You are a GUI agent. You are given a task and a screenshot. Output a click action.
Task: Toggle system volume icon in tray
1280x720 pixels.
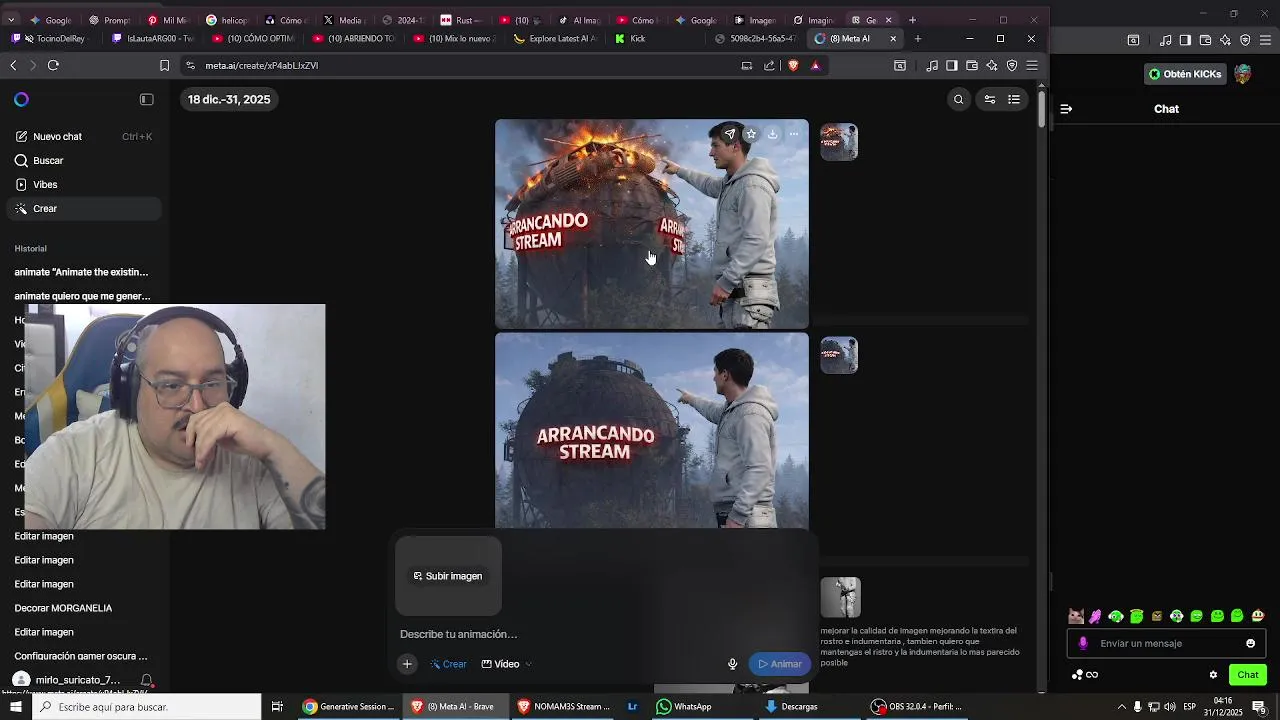[1170, 707]
